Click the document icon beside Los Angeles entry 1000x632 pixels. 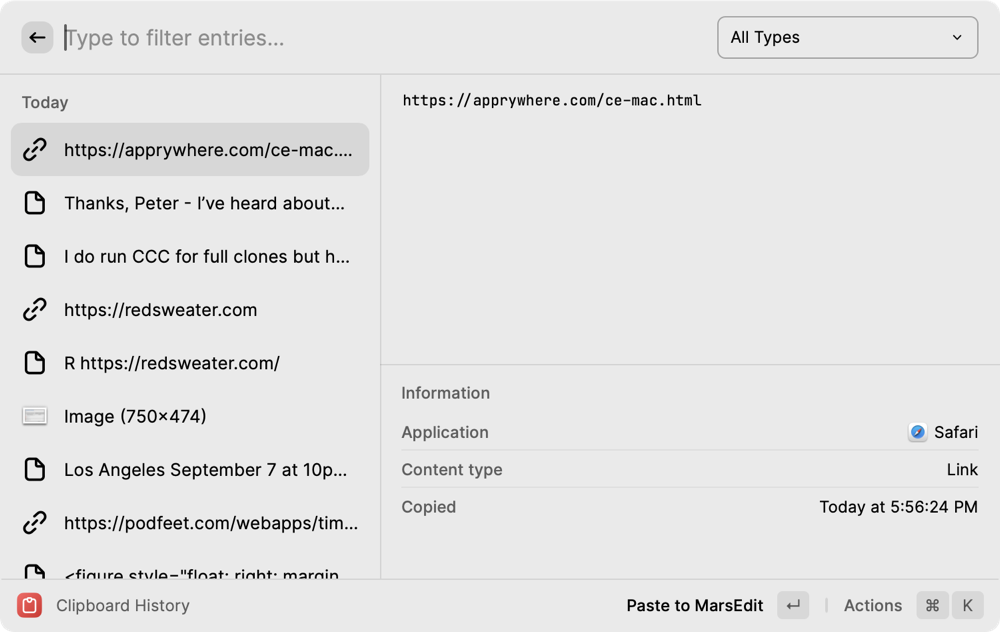click(x=35, y=469)
